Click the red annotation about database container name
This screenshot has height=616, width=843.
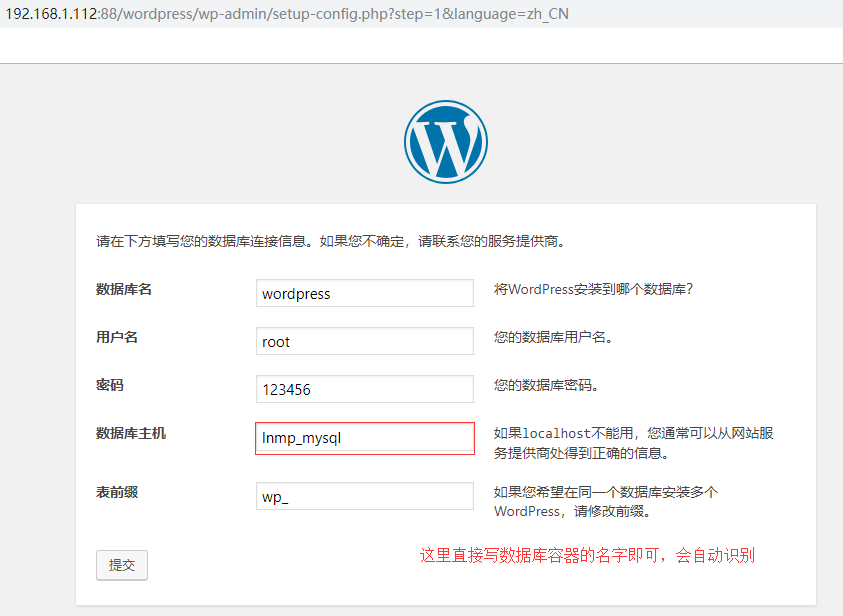(587, 555)
